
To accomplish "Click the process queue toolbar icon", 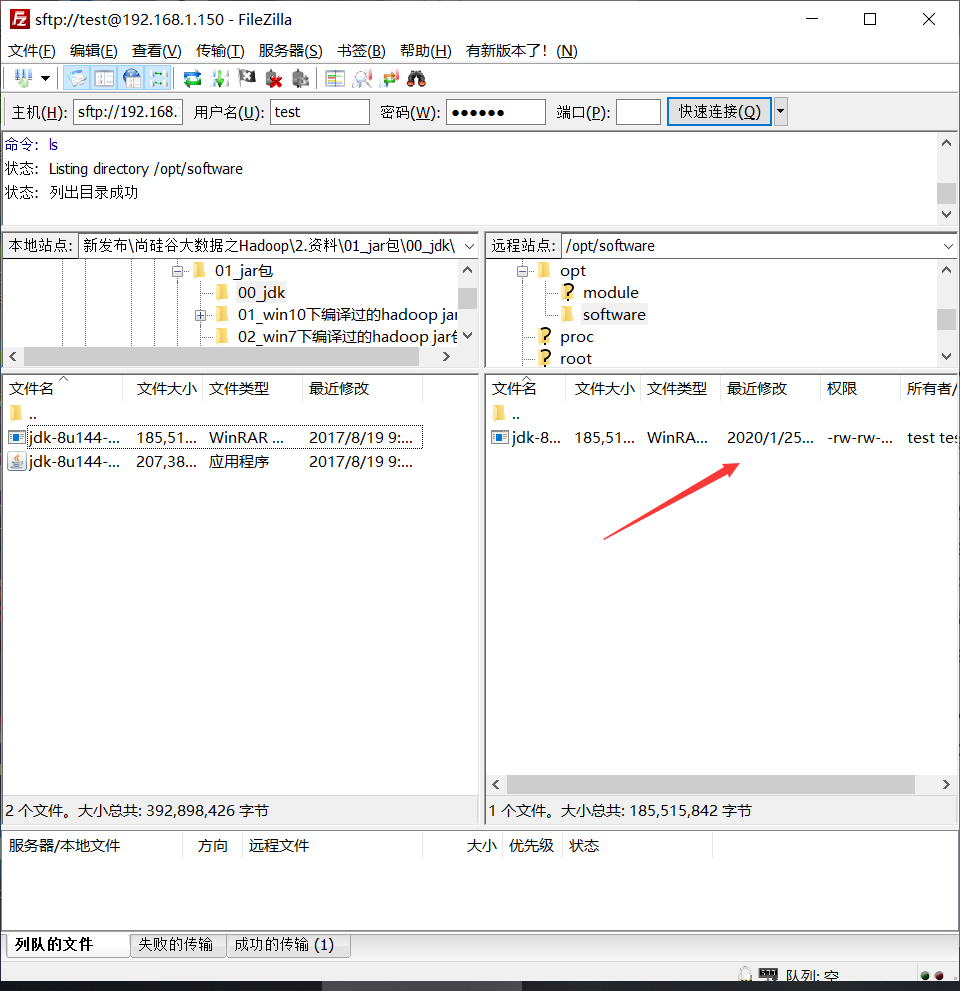I will [x=219, y=78].
